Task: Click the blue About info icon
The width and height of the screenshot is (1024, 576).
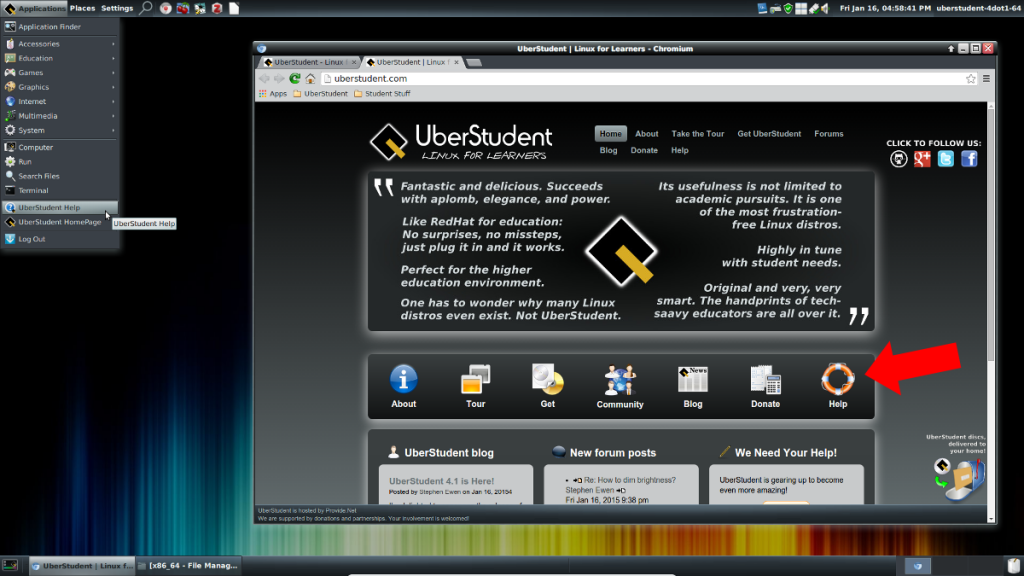Action: [403, 380]
